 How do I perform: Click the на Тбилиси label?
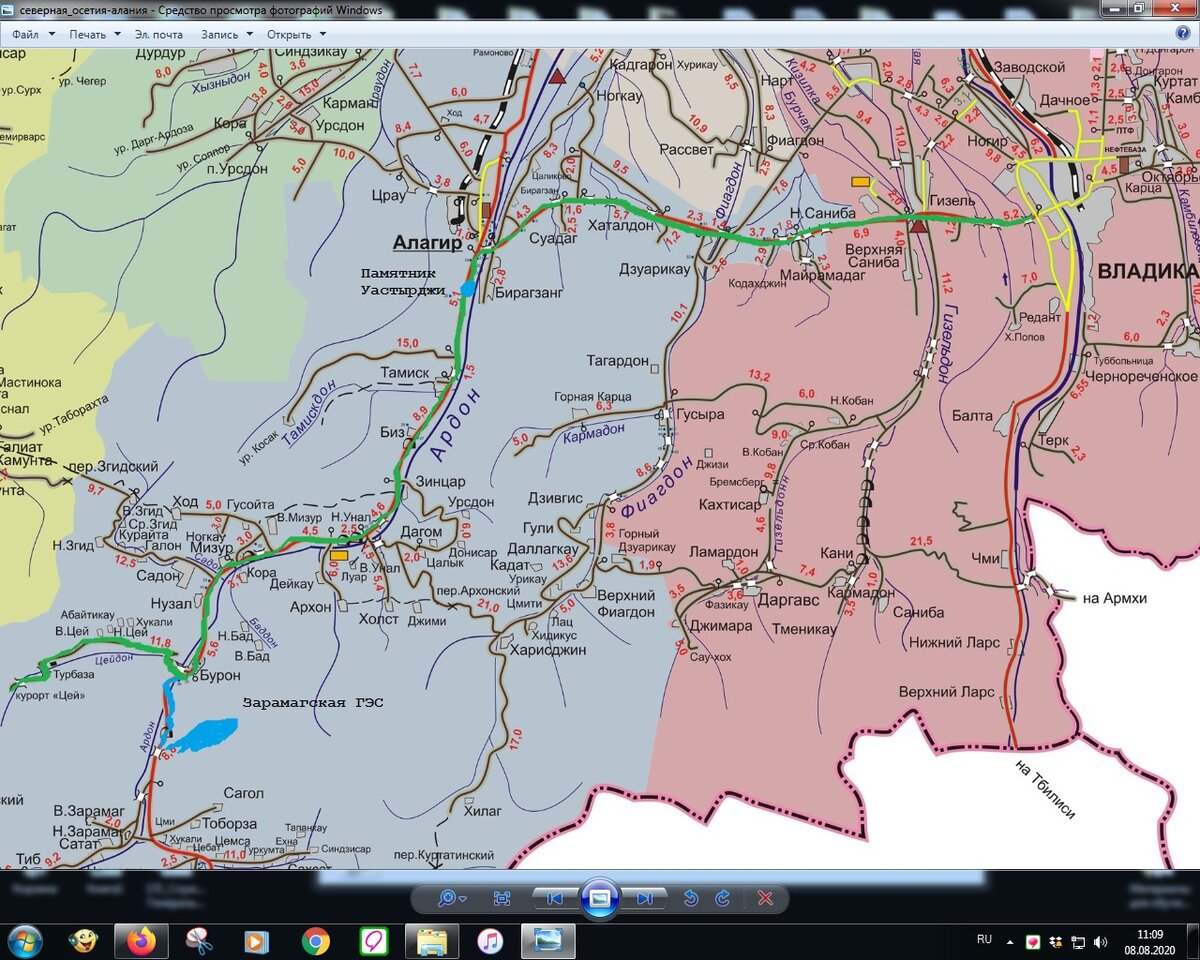point(1045,789)
